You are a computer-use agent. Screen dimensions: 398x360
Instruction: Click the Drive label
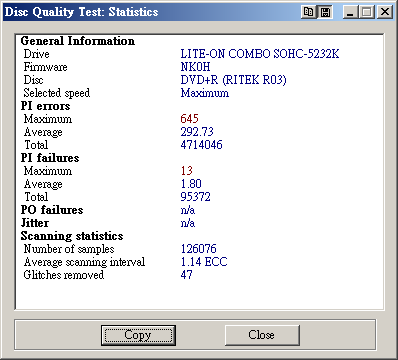pyautogui.click(x=36, y=54)
